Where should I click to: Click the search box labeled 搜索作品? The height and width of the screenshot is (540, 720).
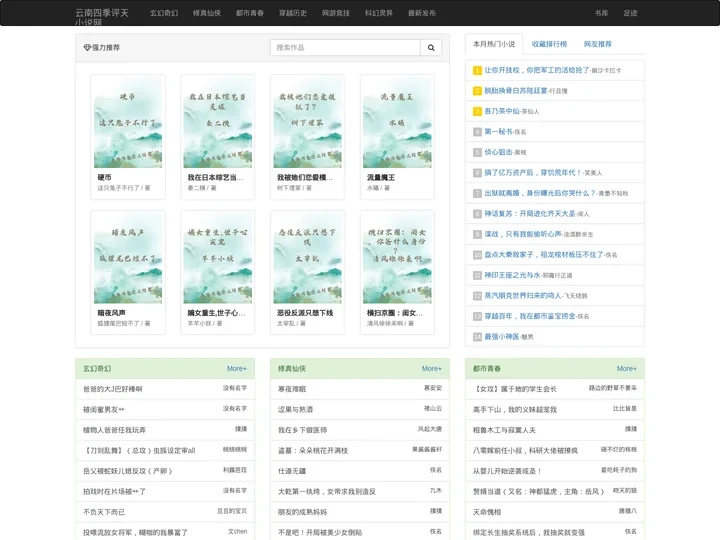tap(345, 47)
